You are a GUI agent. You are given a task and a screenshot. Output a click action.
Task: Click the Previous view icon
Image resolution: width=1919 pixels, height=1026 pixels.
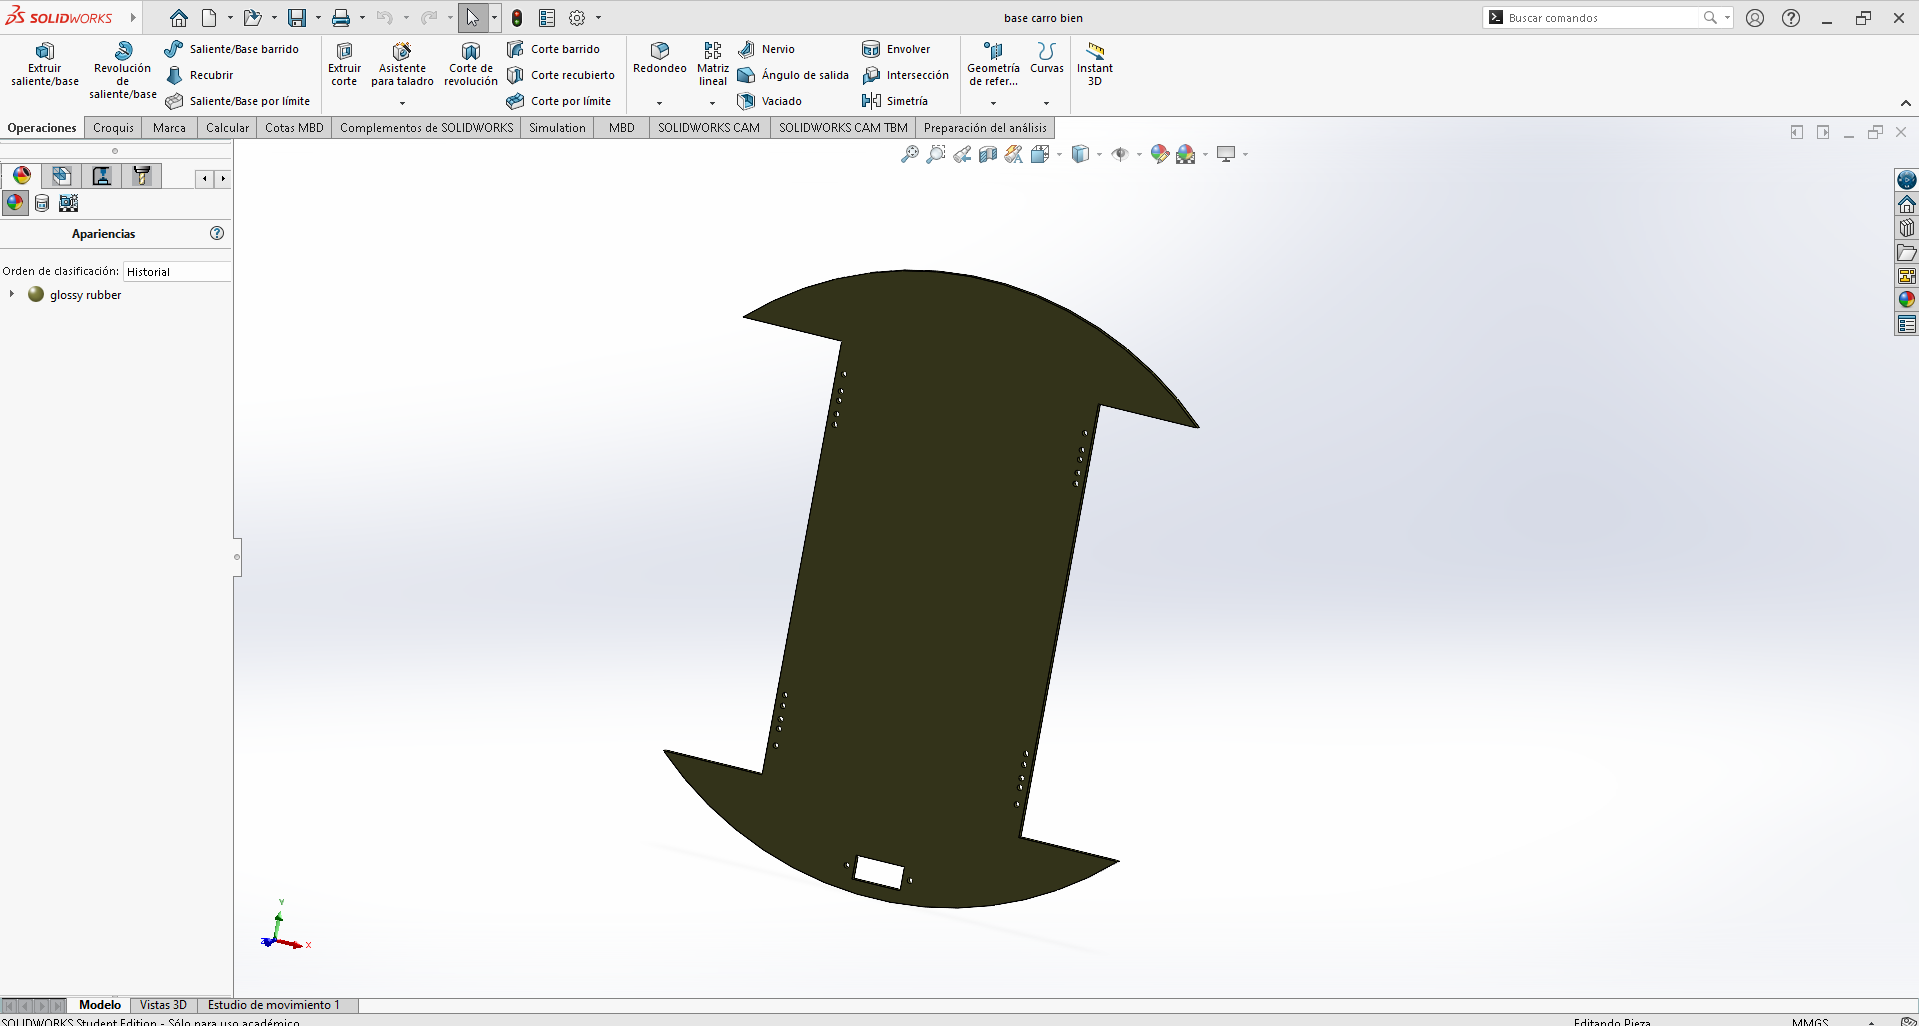(962, 154)
